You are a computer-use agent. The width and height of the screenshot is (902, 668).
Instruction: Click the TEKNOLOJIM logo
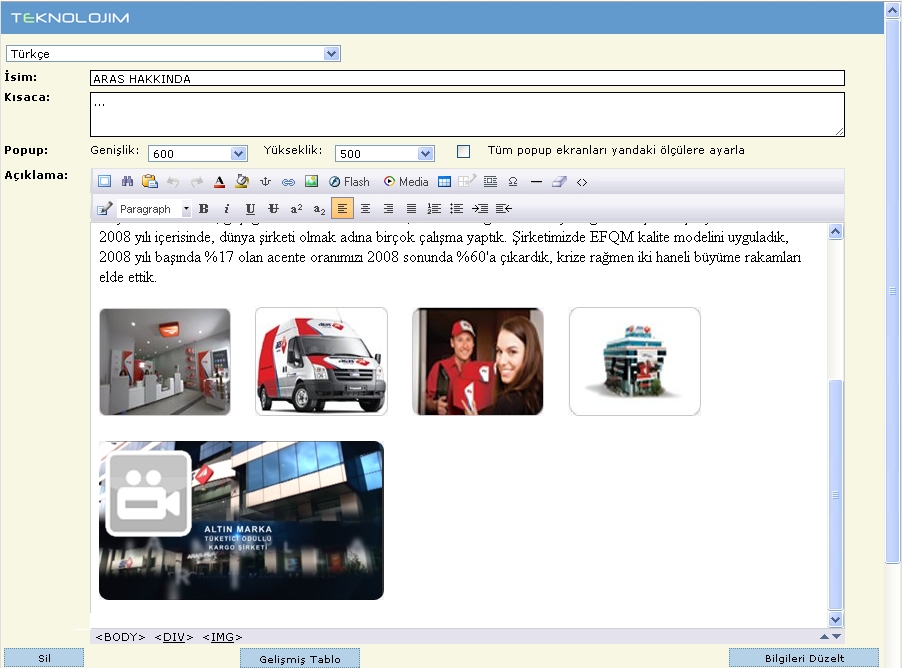coord(70,18)
